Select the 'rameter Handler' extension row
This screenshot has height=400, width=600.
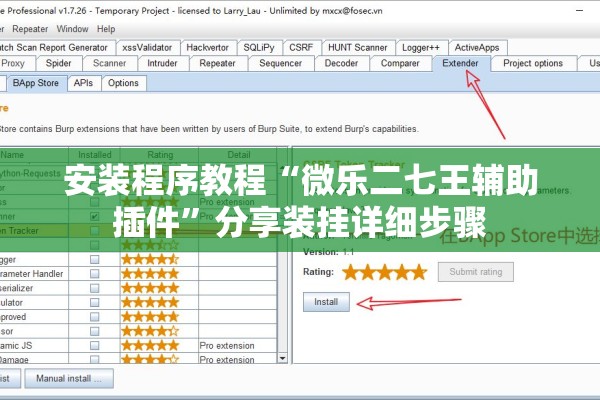138,274
